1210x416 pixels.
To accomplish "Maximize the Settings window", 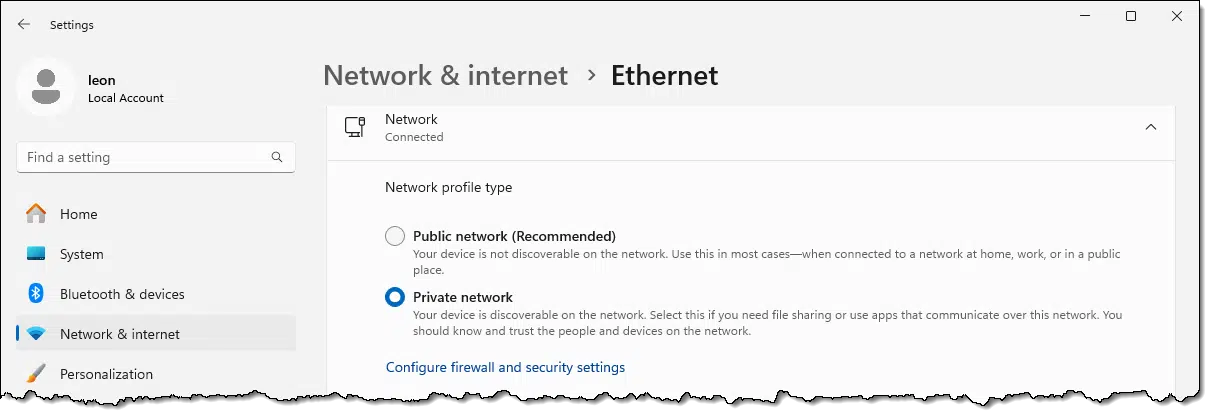I will coord(1131,16).
